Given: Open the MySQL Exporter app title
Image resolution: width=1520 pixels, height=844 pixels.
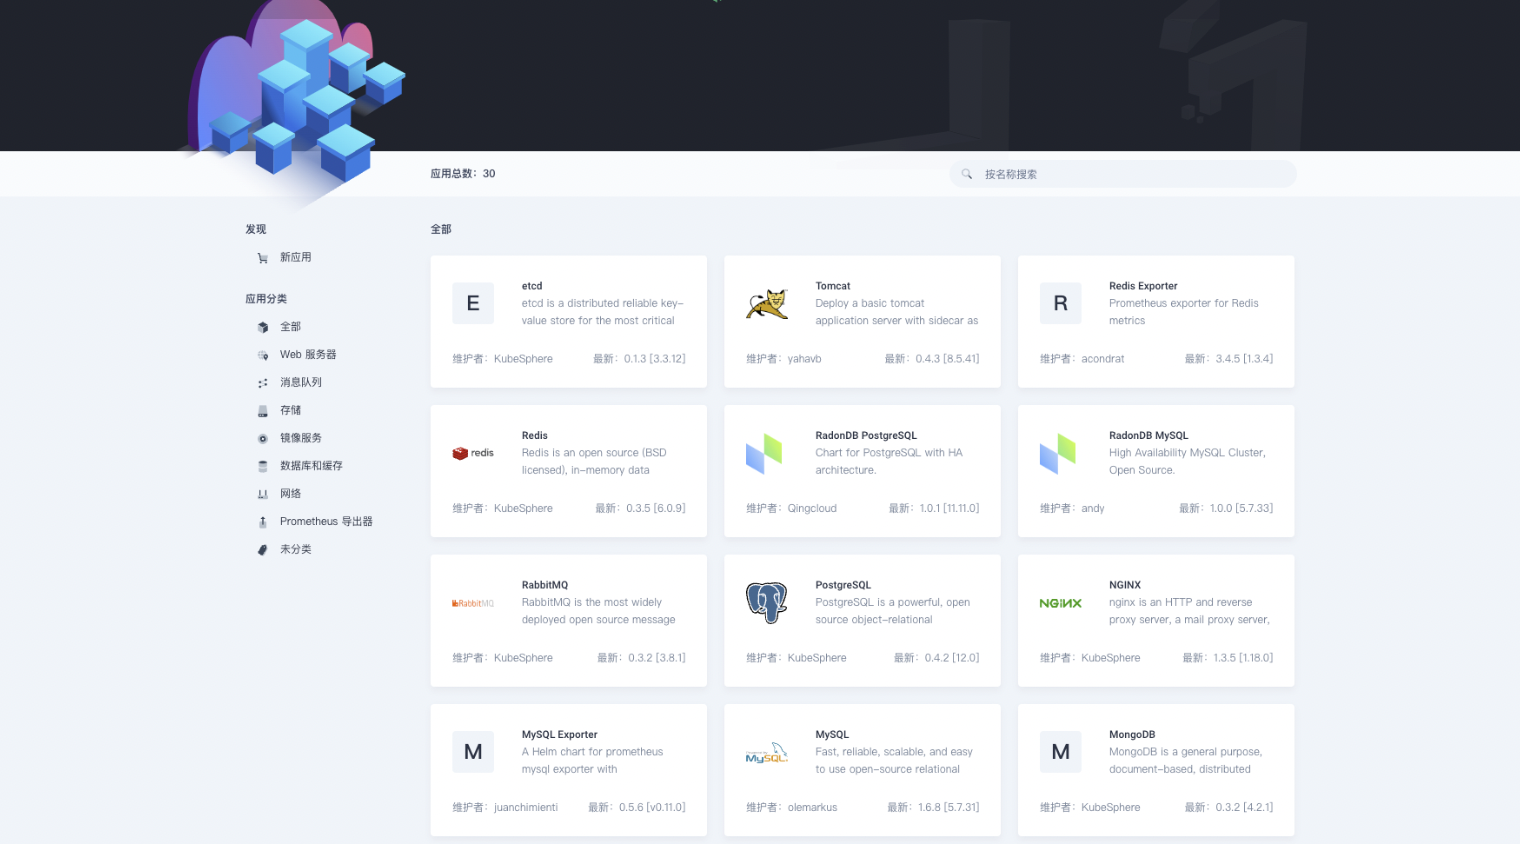Looking at the screenshot, I should (560, 735).
